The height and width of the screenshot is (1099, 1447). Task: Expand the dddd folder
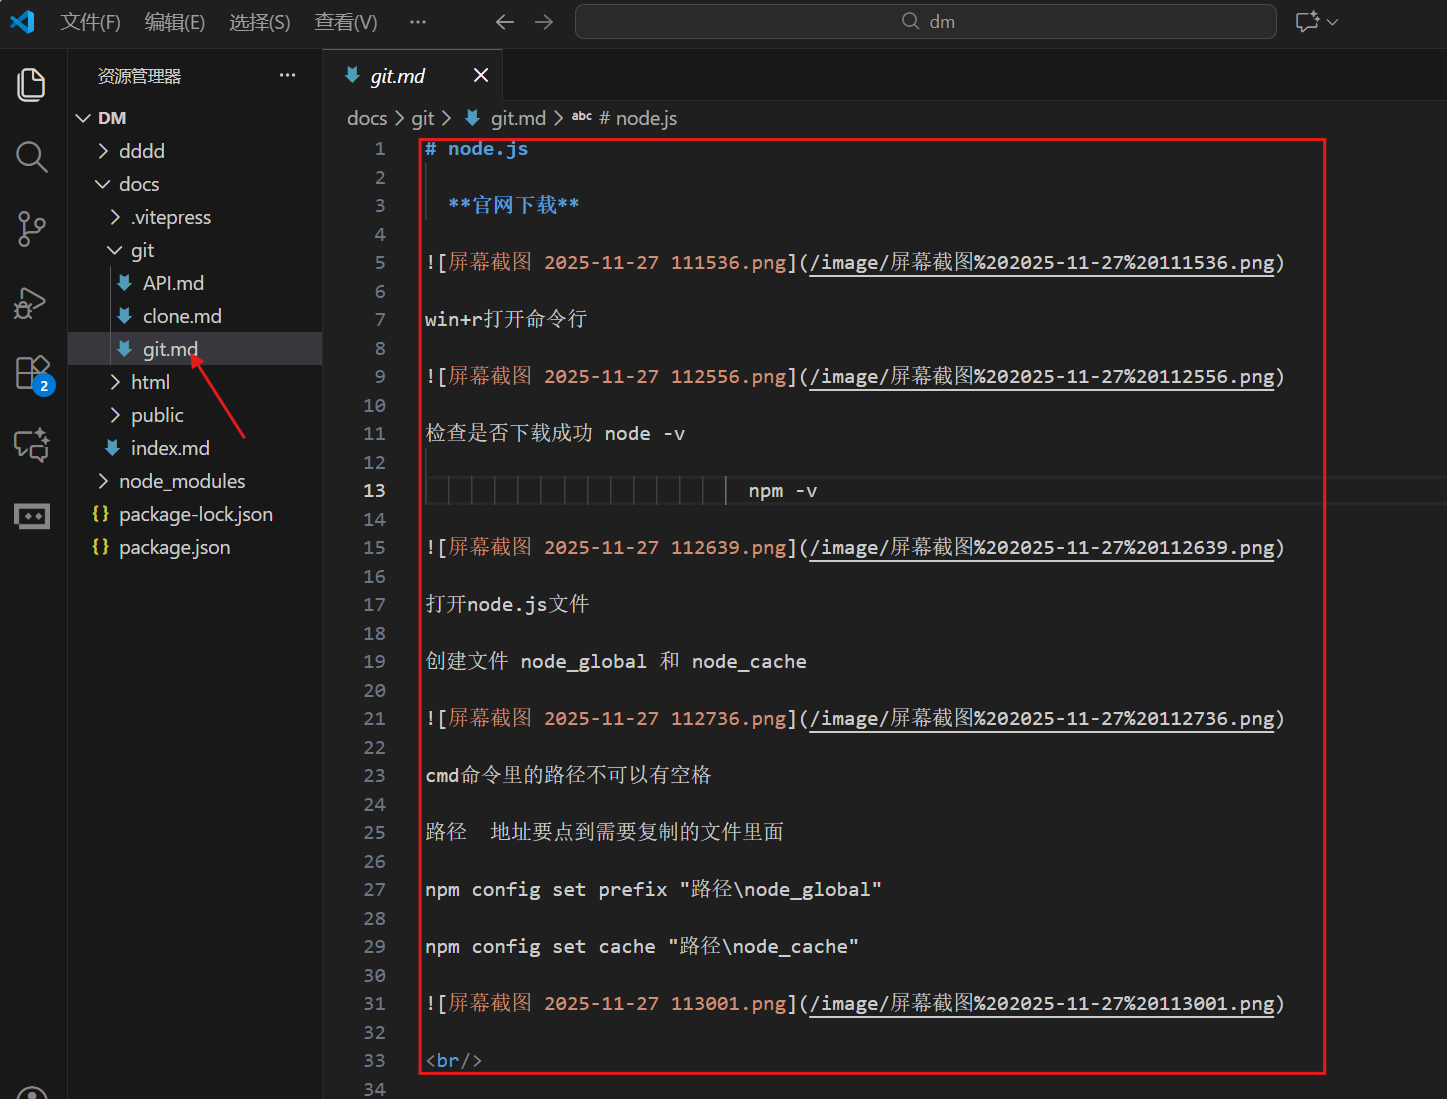pyautogui.click(x=141, y=151)
